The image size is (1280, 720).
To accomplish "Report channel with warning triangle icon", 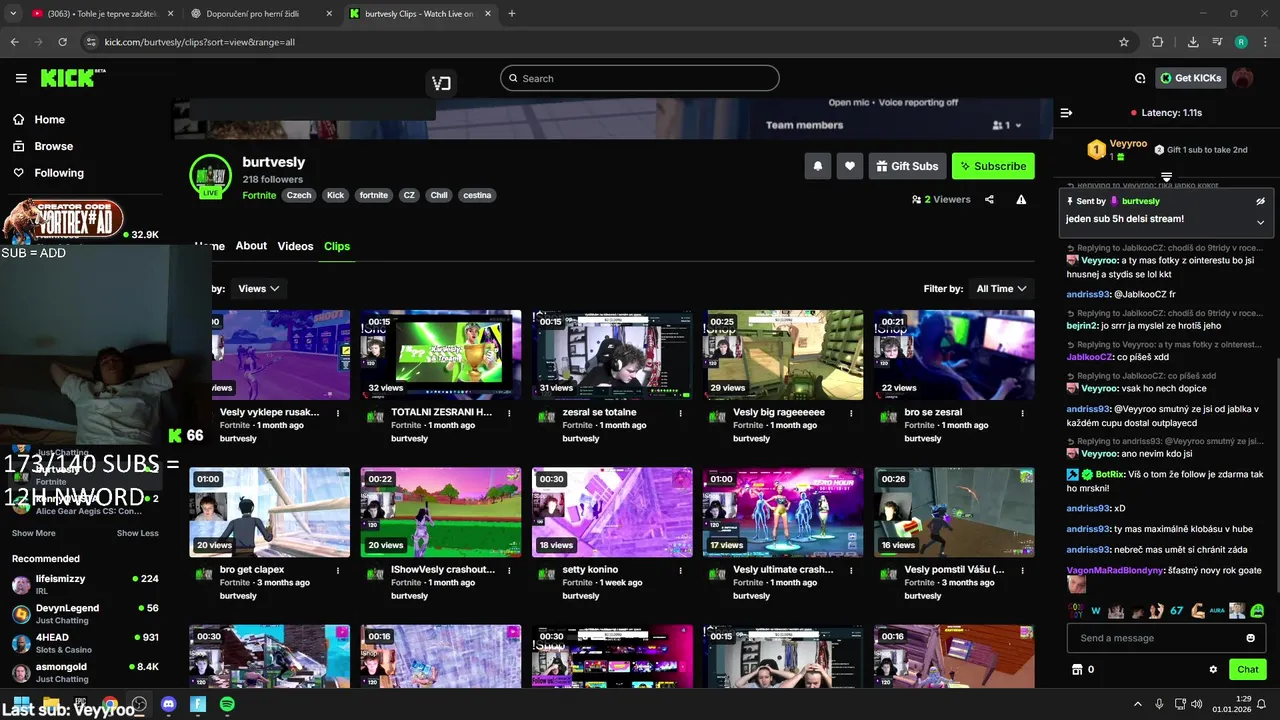I will 1021,199.
